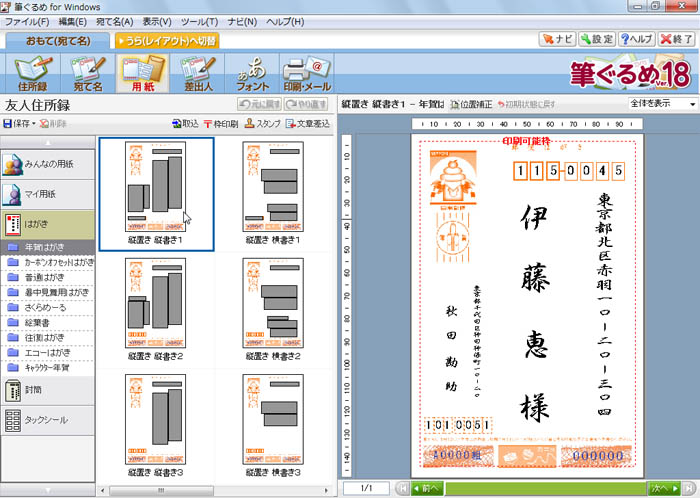Expand the 封筒 envelope category
The width and height of the screenshot is (700, 498).
point(47,388)
